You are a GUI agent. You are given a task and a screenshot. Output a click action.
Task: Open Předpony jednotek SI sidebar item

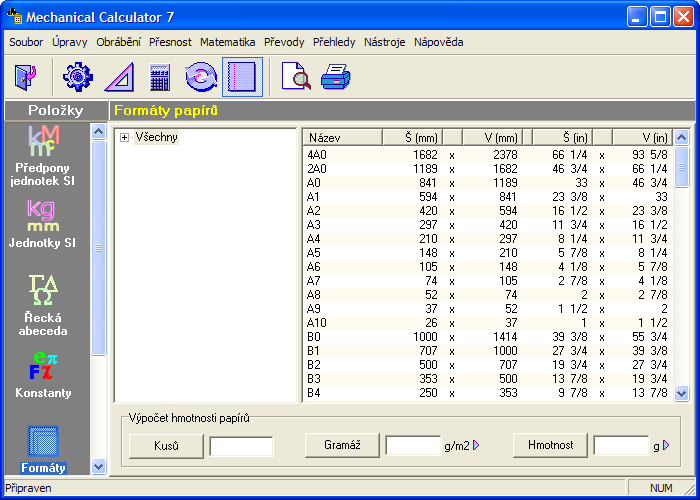(x=43, y=156)
